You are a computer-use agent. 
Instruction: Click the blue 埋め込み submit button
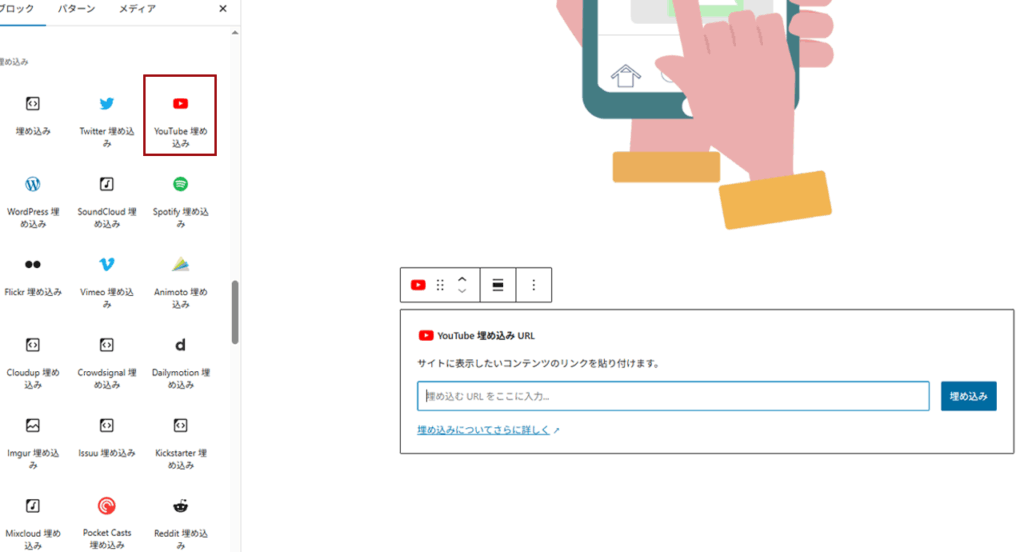click(x=968, y=396)
